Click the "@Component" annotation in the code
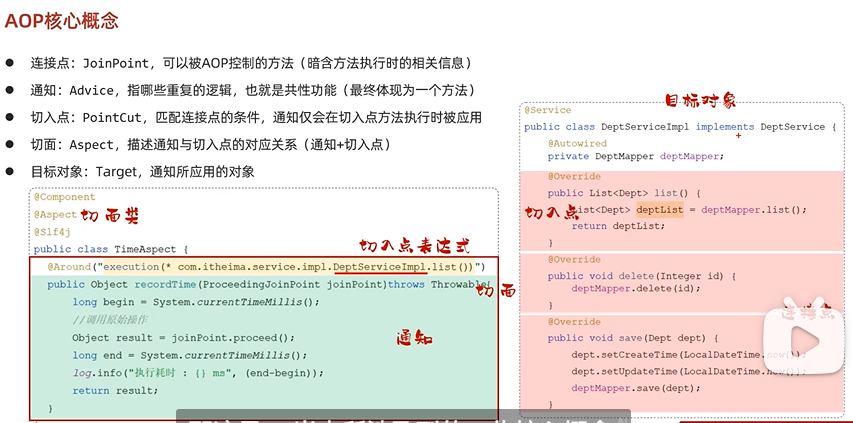The image size is (853, 423). point(64,197)
